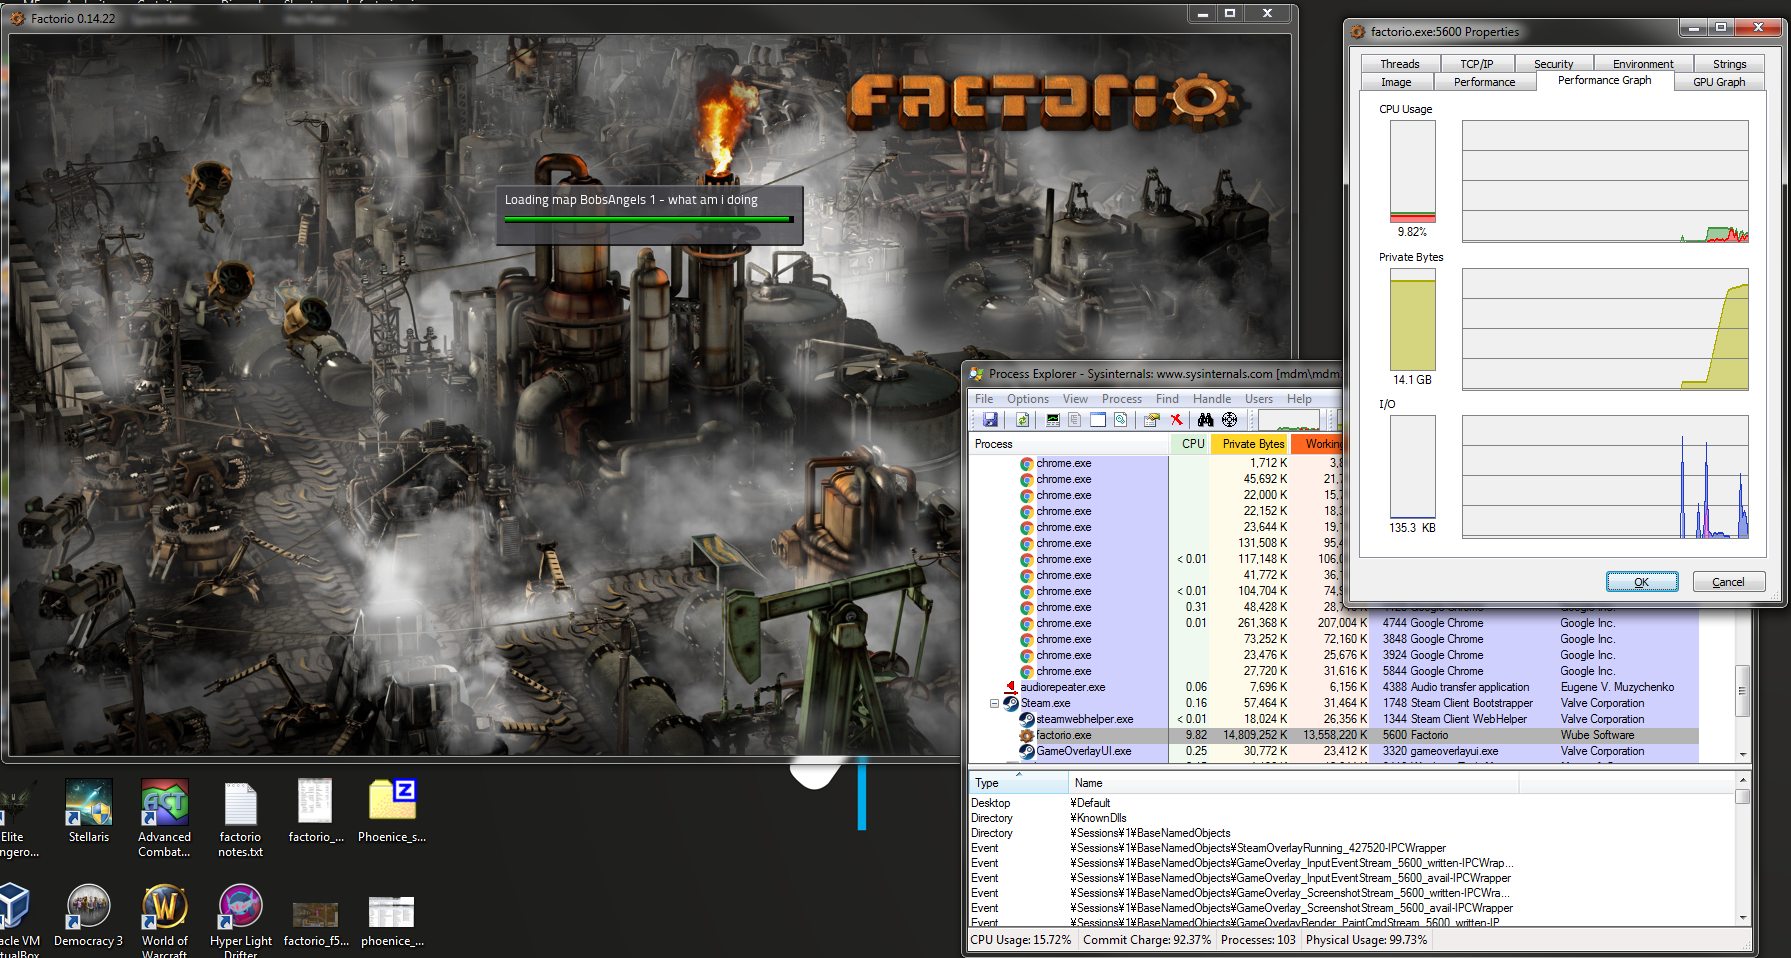
Task: Switch to Security tab in Properties dialog
Action: click(1553, 64)
